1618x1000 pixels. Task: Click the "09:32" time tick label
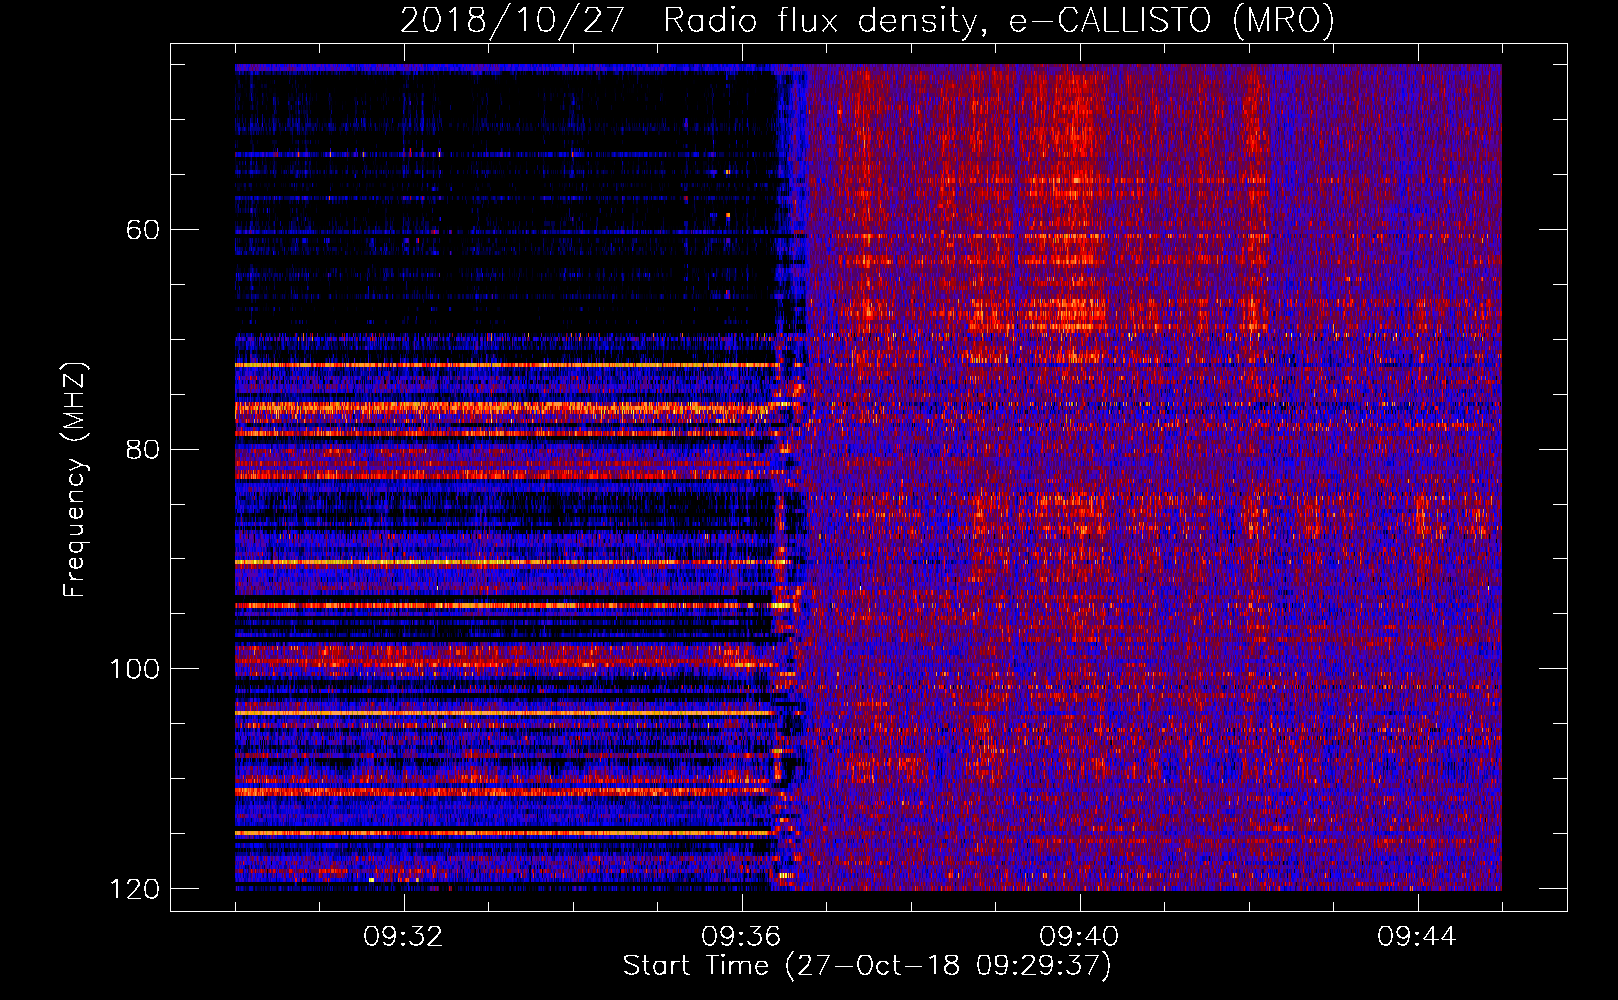403,937
